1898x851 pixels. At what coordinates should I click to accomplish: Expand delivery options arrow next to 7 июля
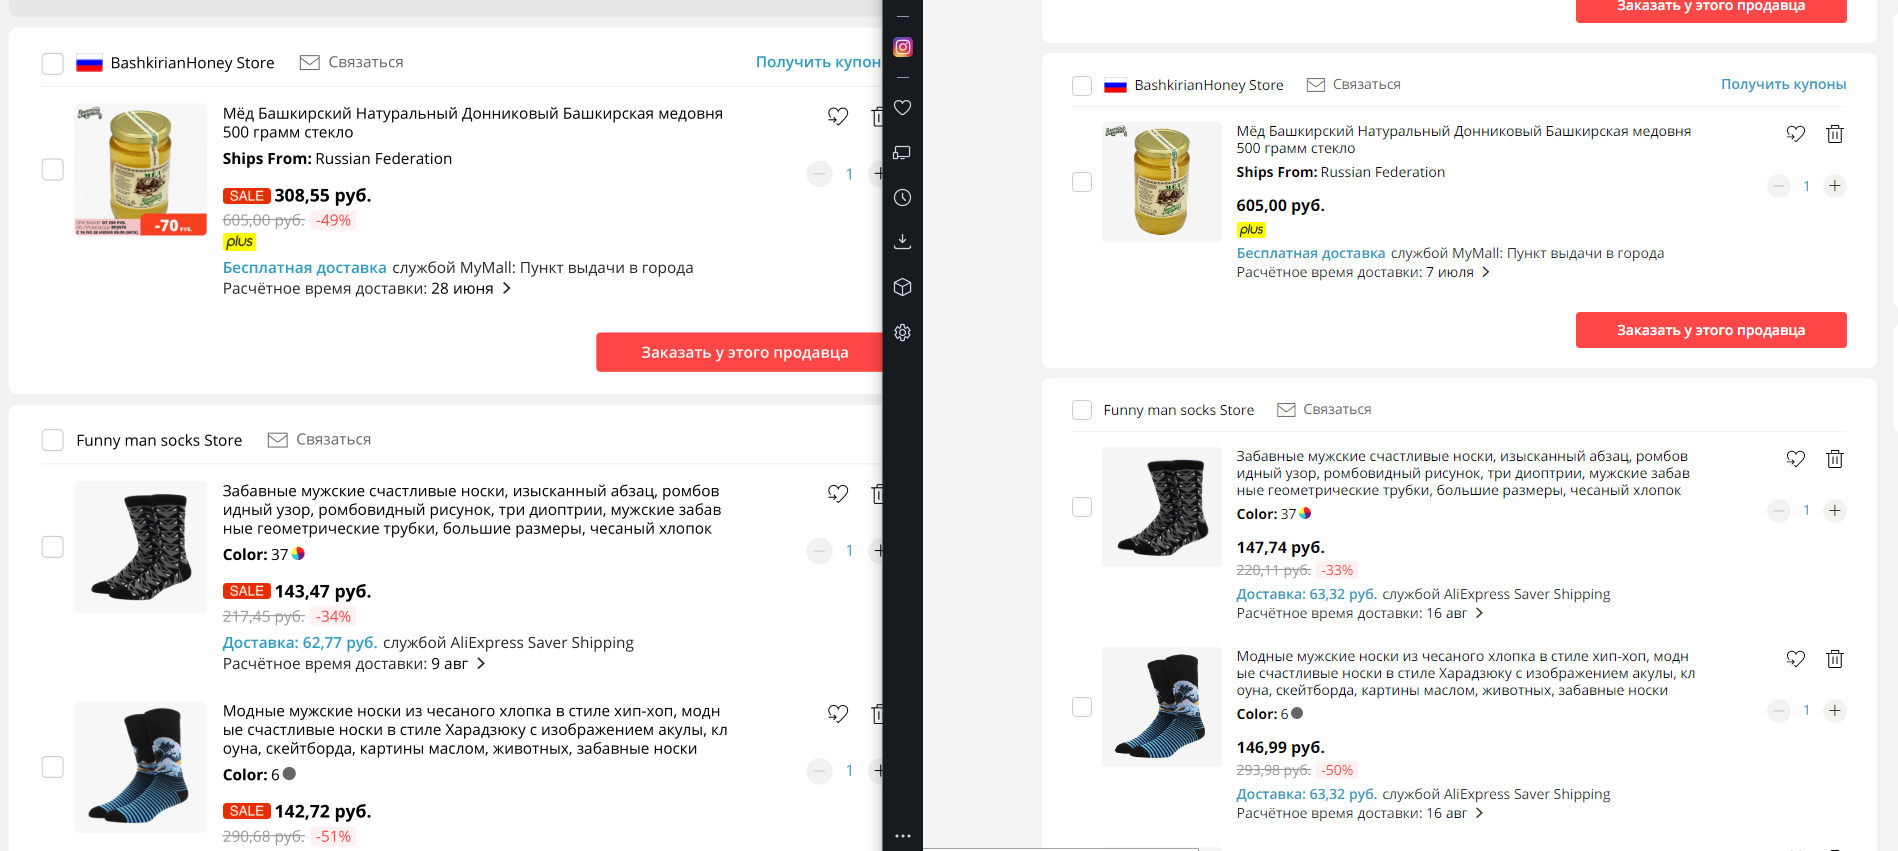point(1486,272)
